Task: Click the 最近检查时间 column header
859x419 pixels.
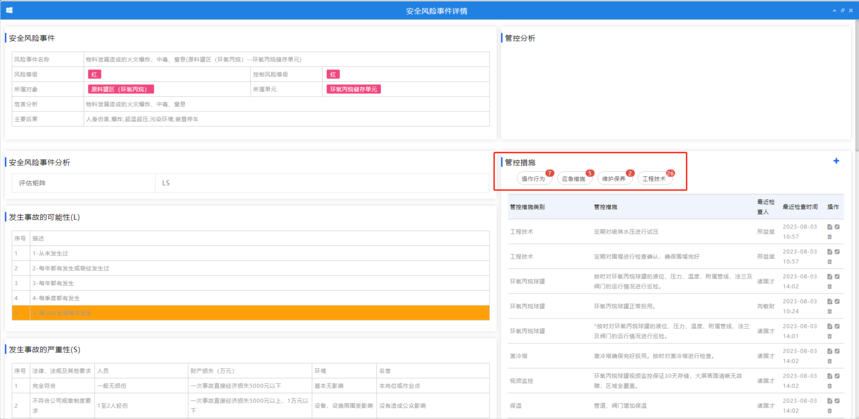Action: click(x=800, y=207)
